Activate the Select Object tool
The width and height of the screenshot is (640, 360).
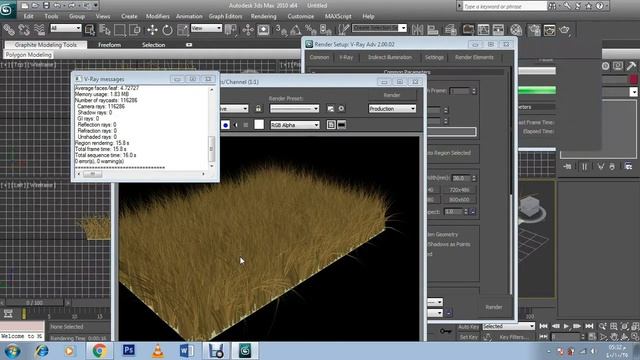[x=90, y=30]
